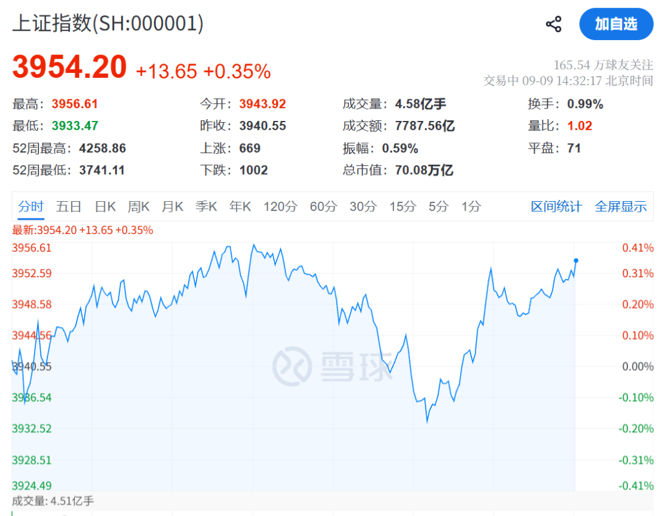Choose the 30分 interval tab
This screenshot has height=516, width=667.
click(363, 207)
